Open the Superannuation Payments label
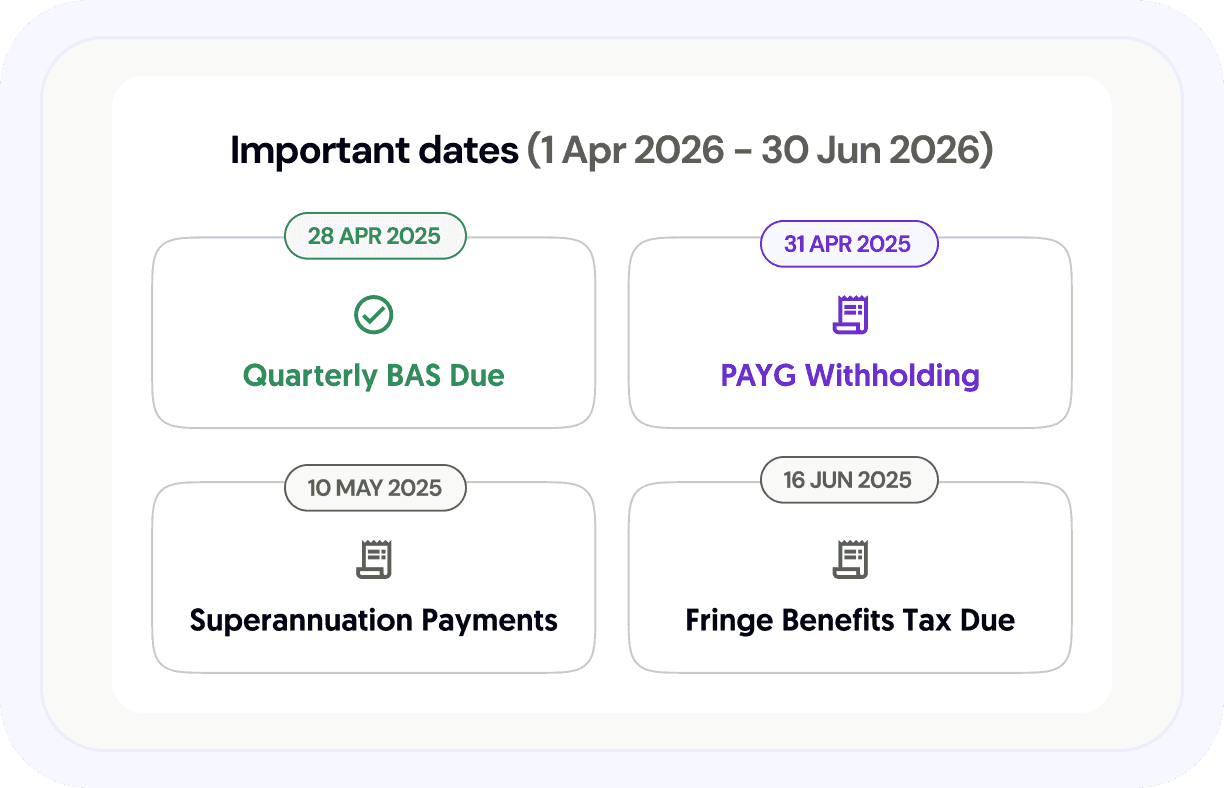1224x788 pixels. coord(374,620)
